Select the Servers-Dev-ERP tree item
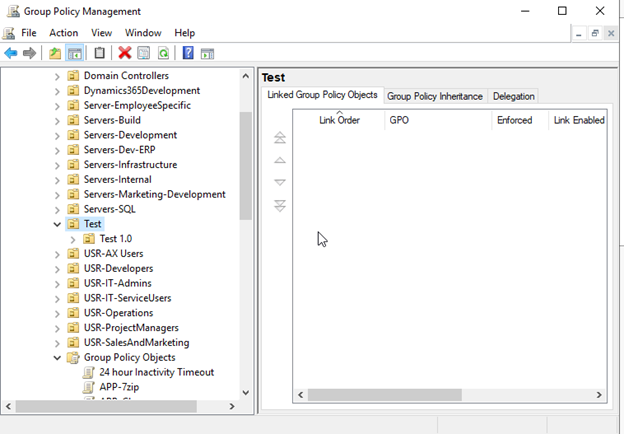This screenshot has width=624, height=434. pyautogui.click(x=119, y=150)
